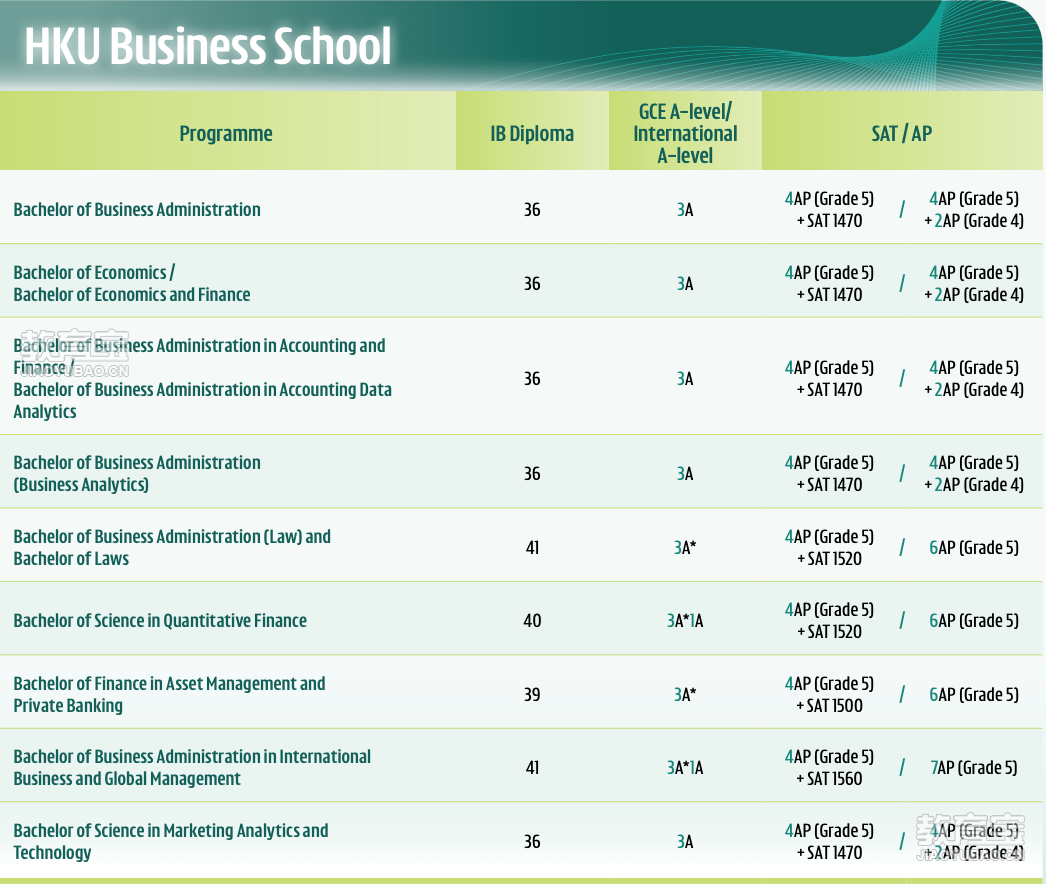Viewport: 1046px width, 884px height.
Task: Click Bachelor of Business Administration in Accounting Data Analytics
Action: point(202,400)
